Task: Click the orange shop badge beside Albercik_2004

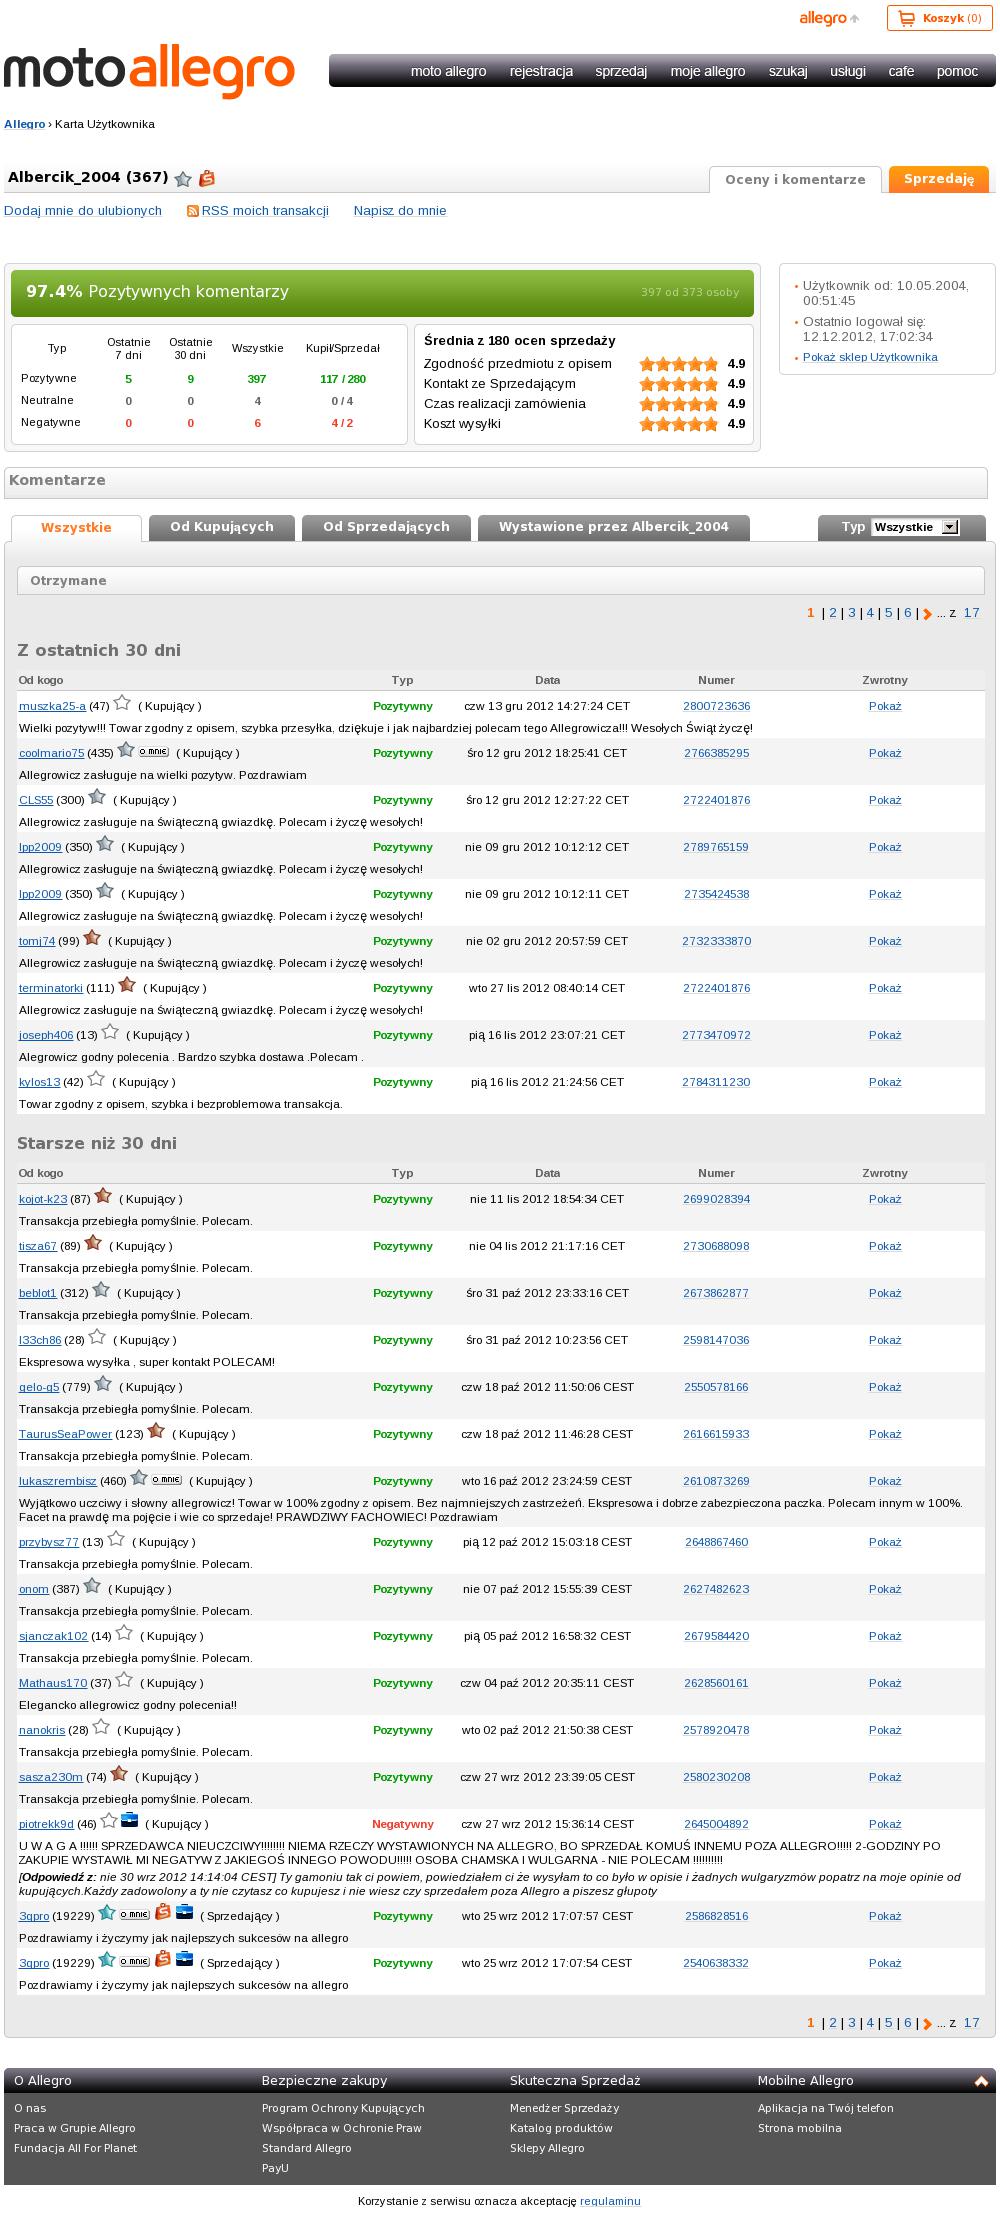Action: click(x=207, y=178)
